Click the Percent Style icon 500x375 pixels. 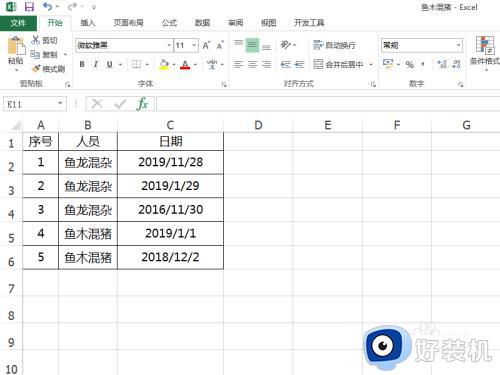coord(410,64)
